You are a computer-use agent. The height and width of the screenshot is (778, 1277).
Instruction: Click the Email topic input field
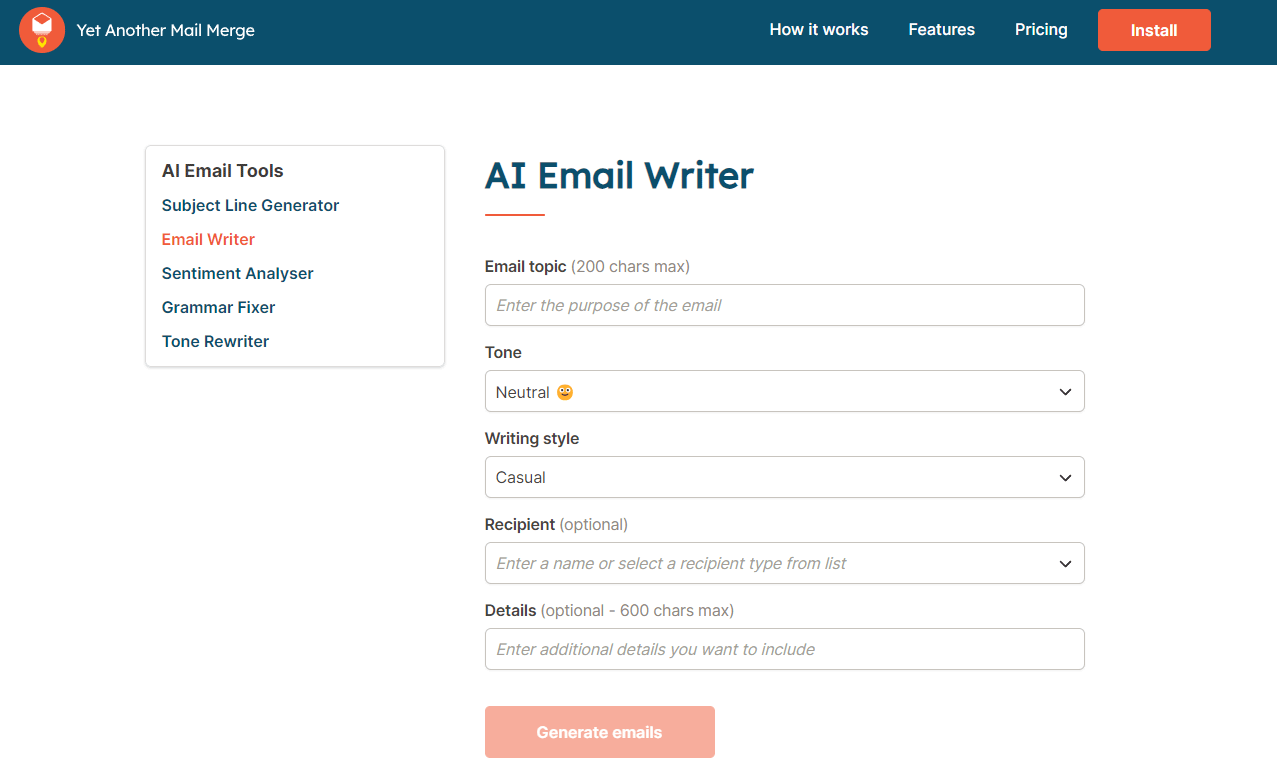coord(784,305)
